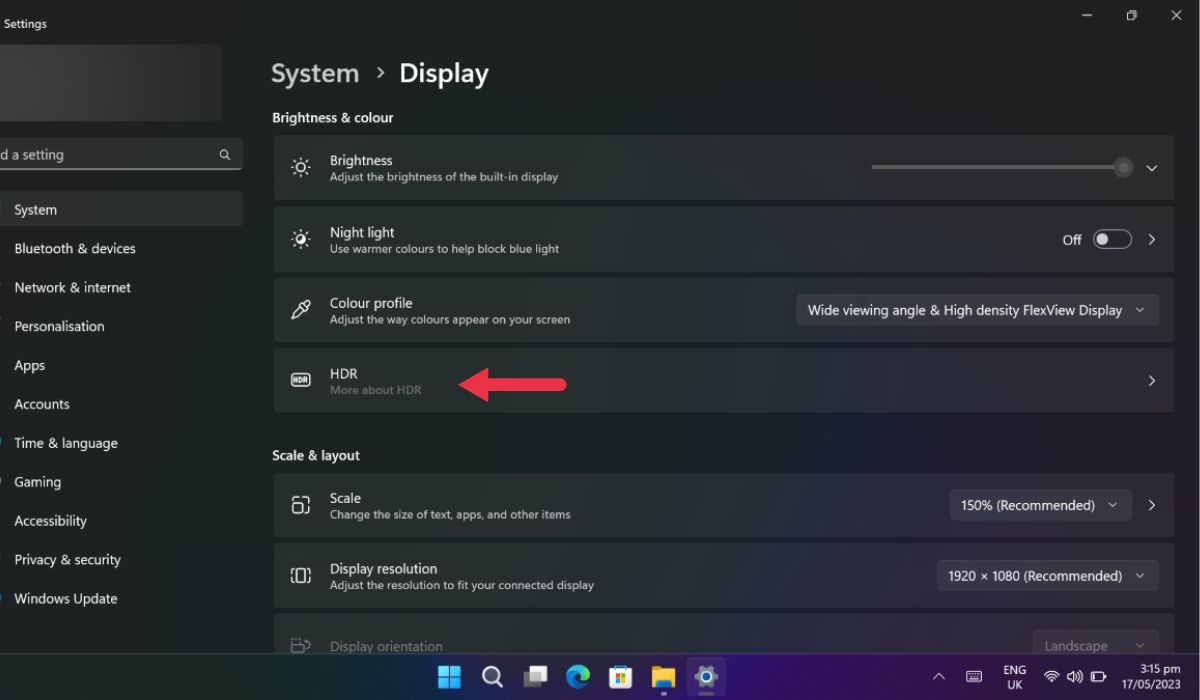Expand the Brightness options chevron
The width and height of the screenshot is (1200, 700).
tap(1151, 167)
